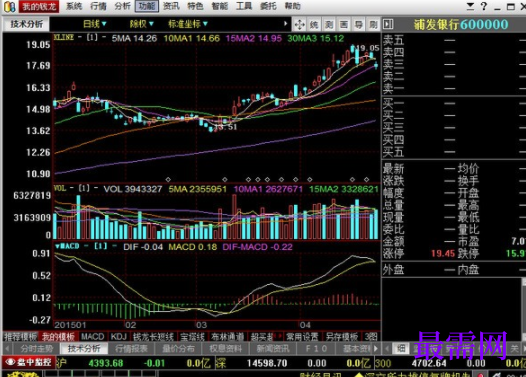Open the 工具 menu
This screenshot has width=526, height=377.
(244, 6)
